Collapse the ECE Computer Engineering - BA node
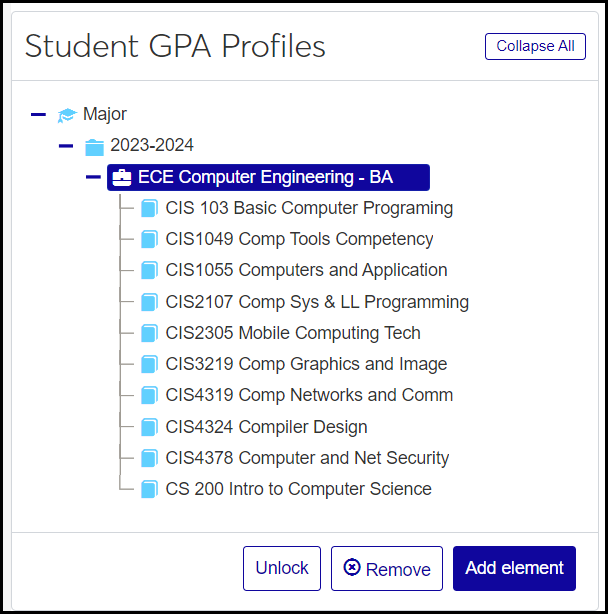608x614 pixels. click(93, 178)
